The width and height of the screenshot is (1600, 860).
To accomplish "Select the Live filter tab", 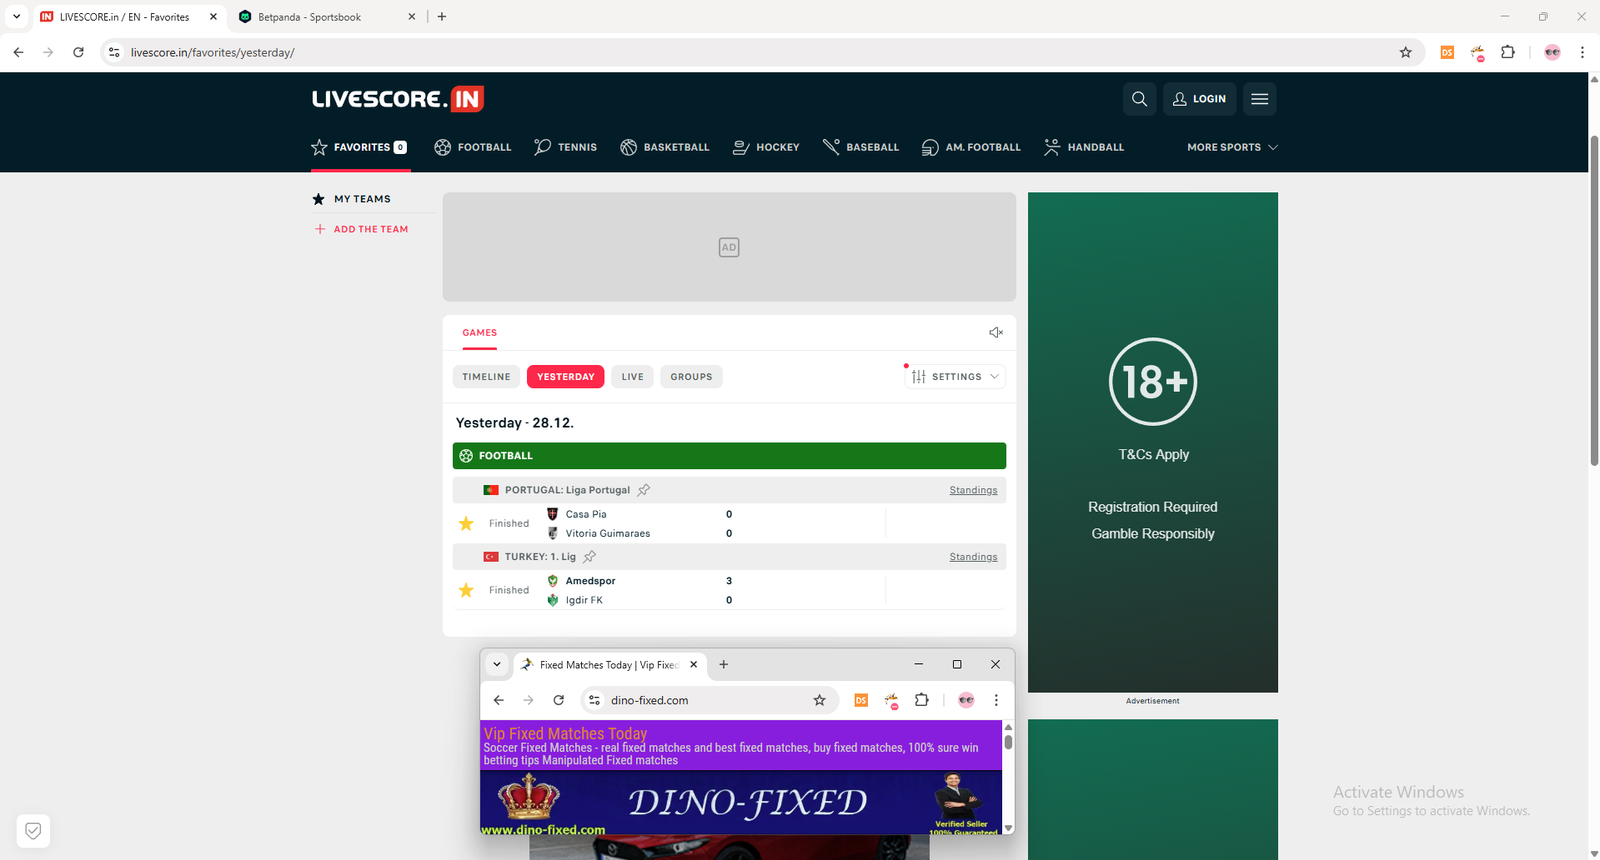I will click(632, 377).
